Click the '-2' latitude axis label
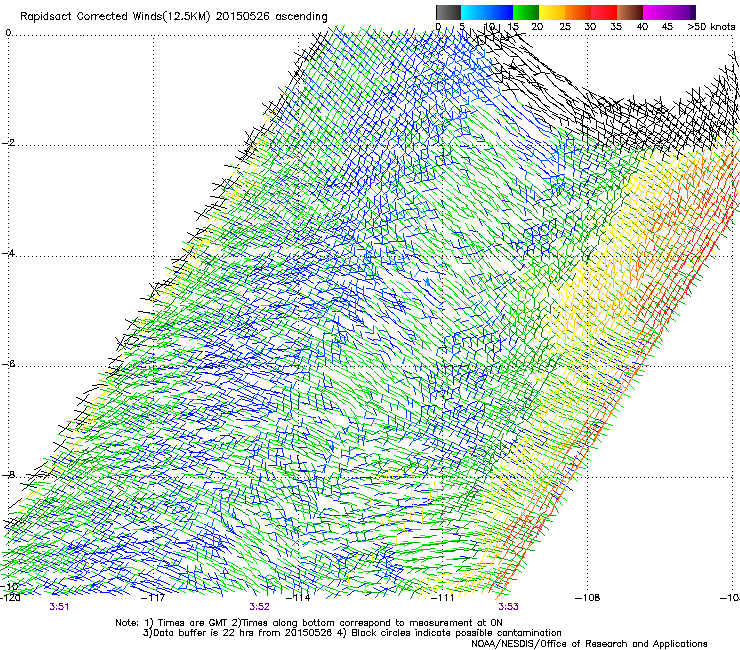Screen dimensions: 740x650 pyautogui.click(x=8, y=143)
